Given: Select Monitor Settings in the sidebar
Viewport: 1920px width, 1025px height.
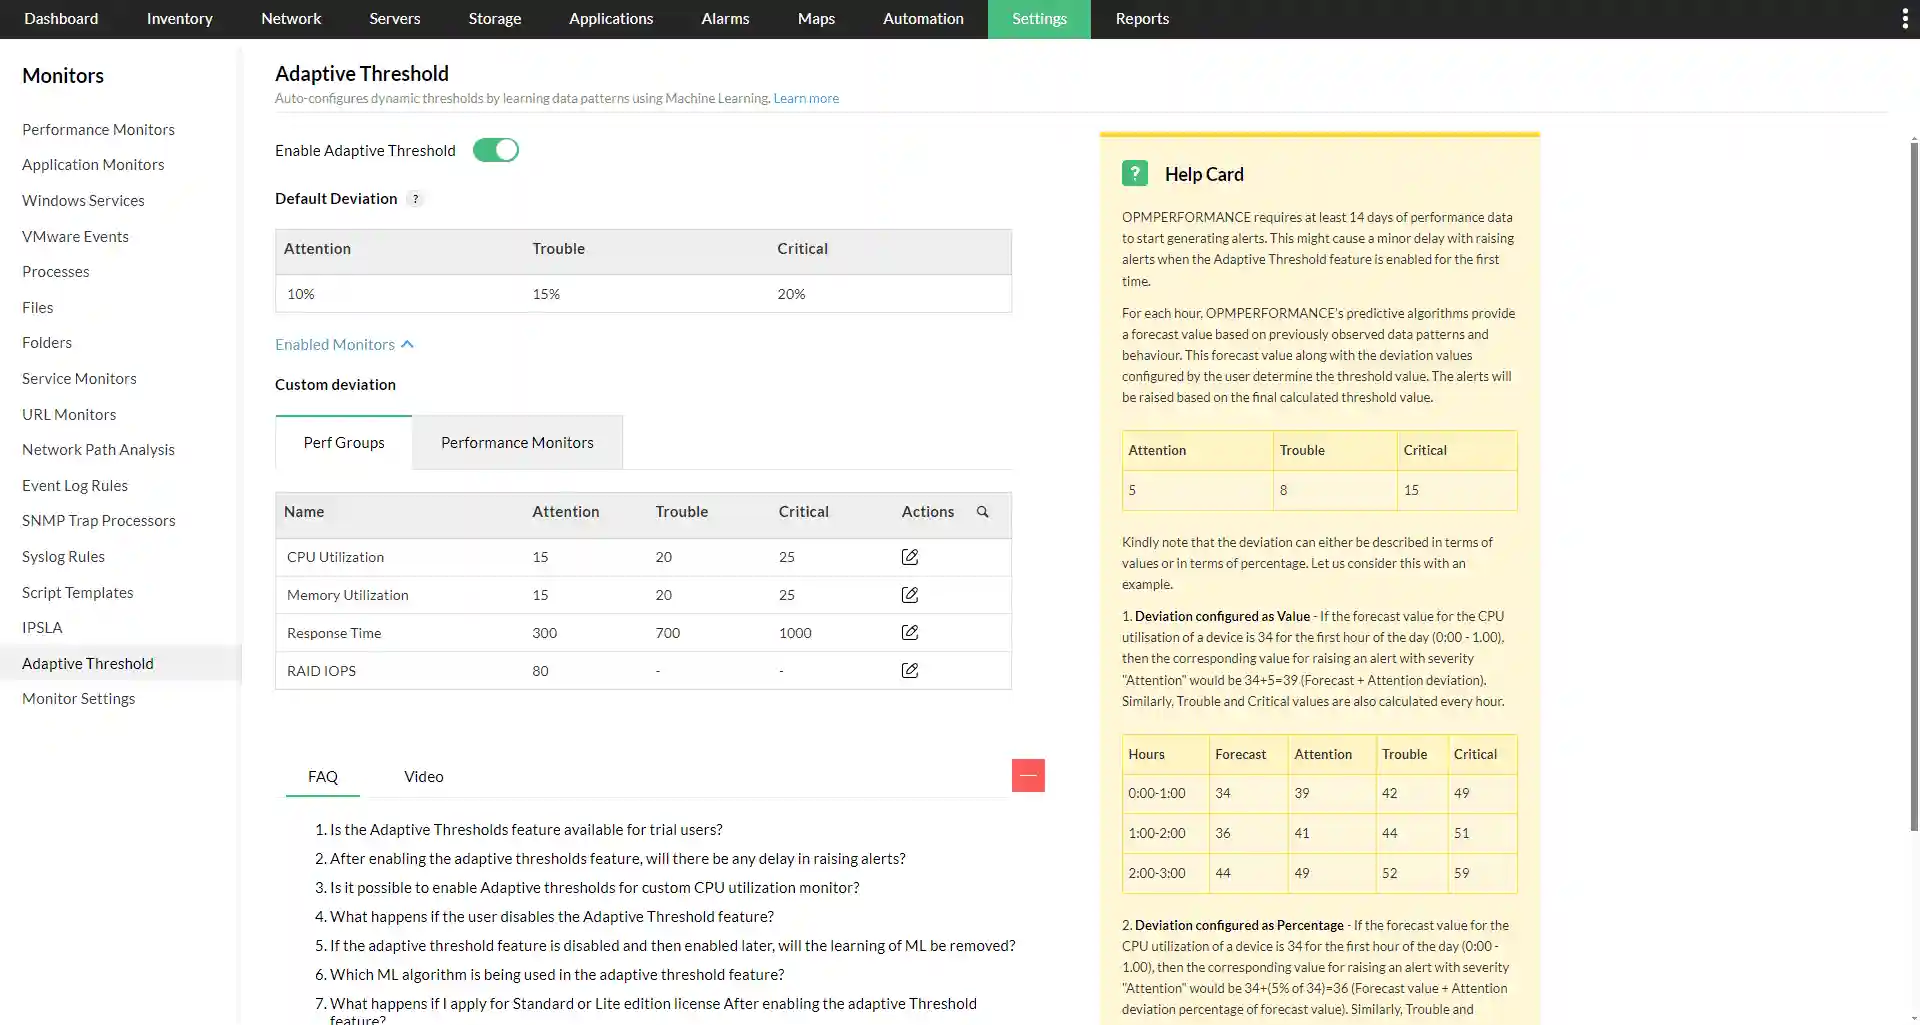Looking at the screenshot, I should pyautogui.click(x=78, y=698).
